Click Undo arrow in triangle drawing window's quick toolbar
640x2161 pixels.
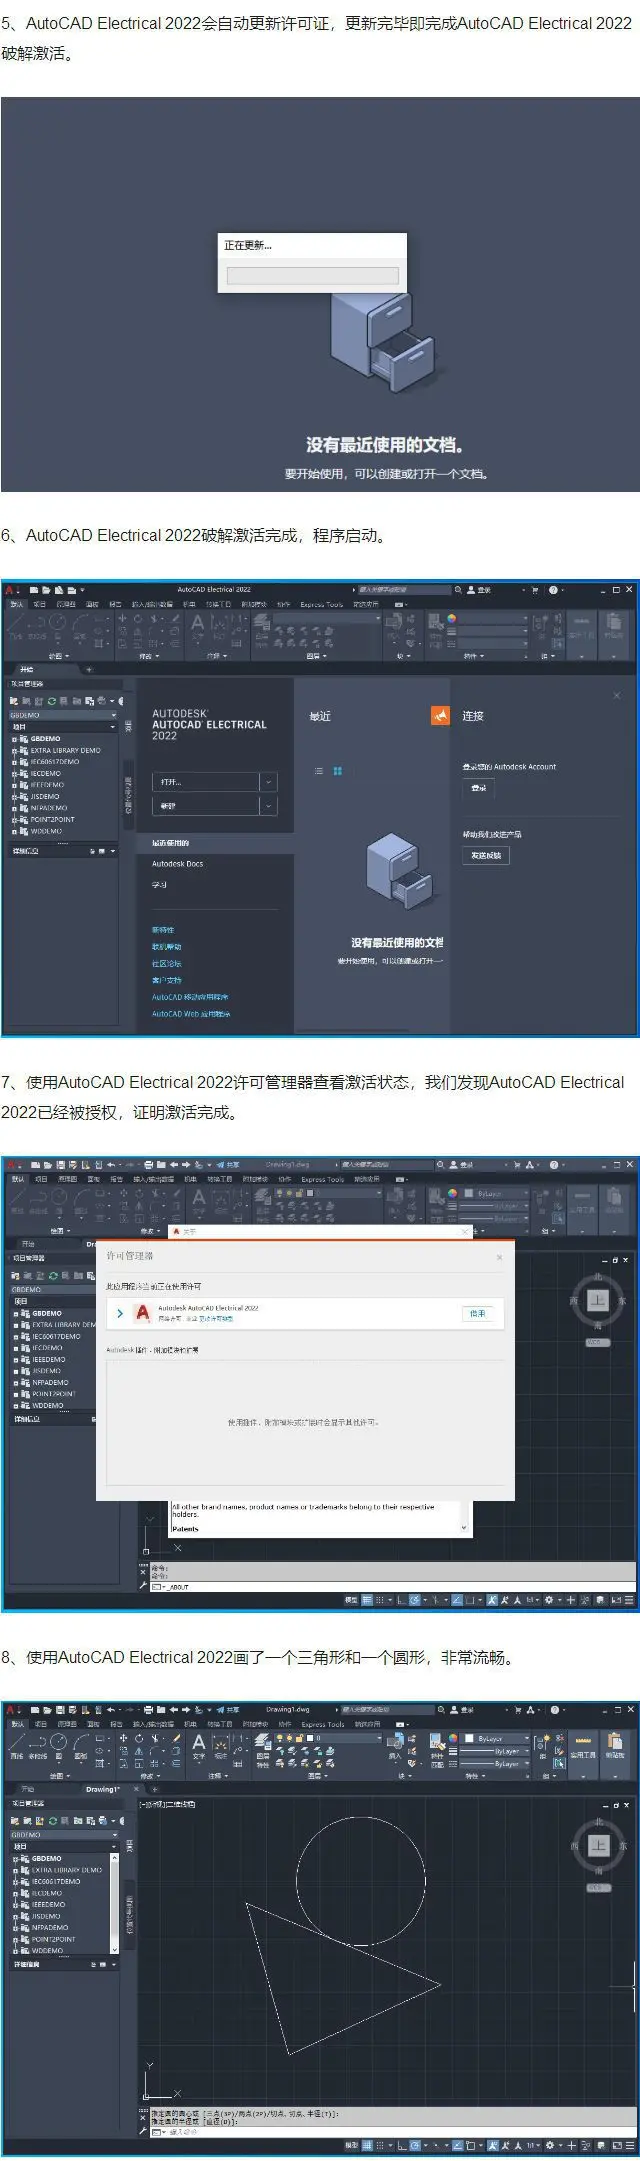coord(111,1710)
